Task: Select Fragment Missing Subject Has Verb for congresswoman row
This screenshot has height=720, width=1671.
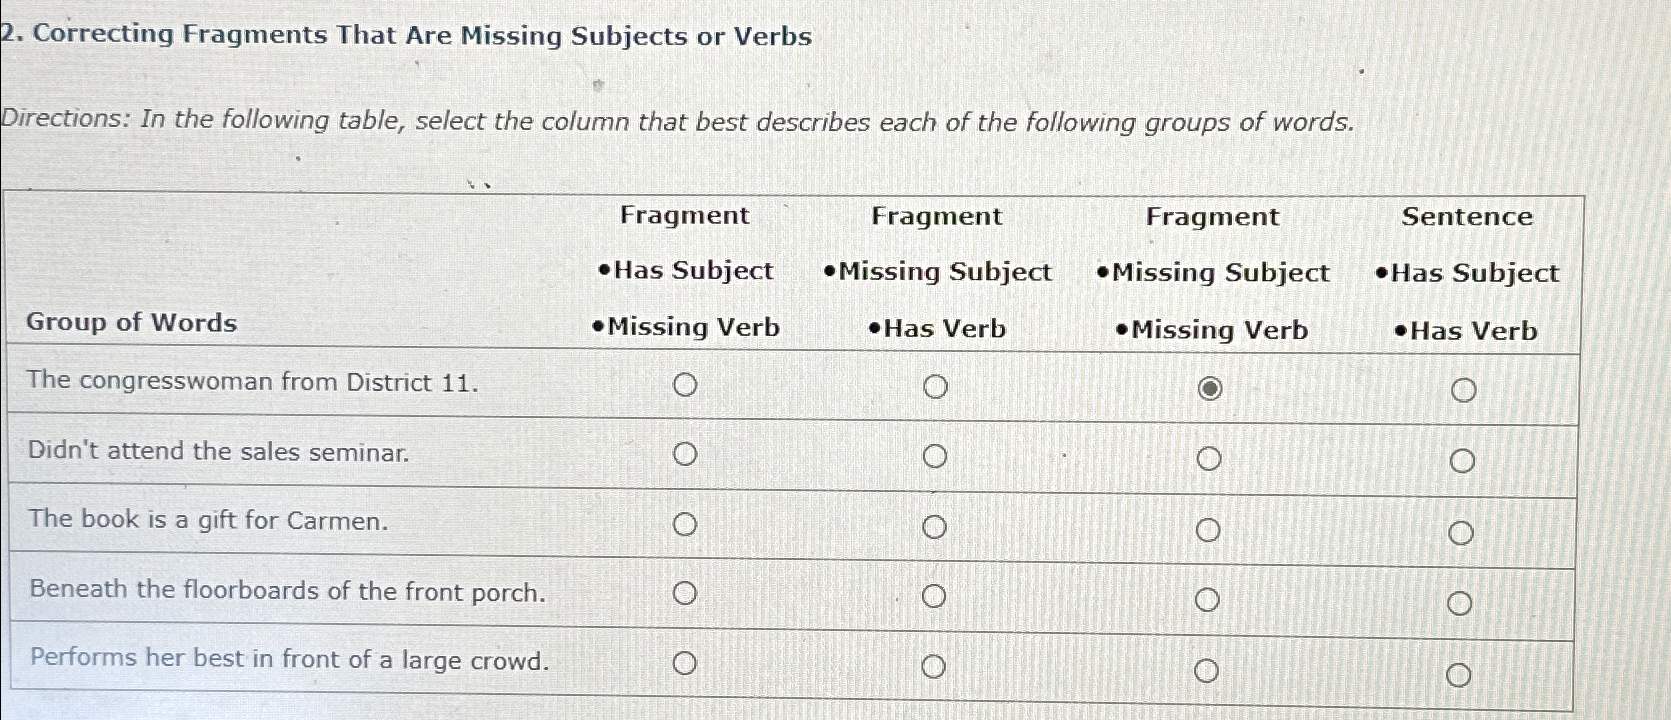Action: click(x=937, y=385)
